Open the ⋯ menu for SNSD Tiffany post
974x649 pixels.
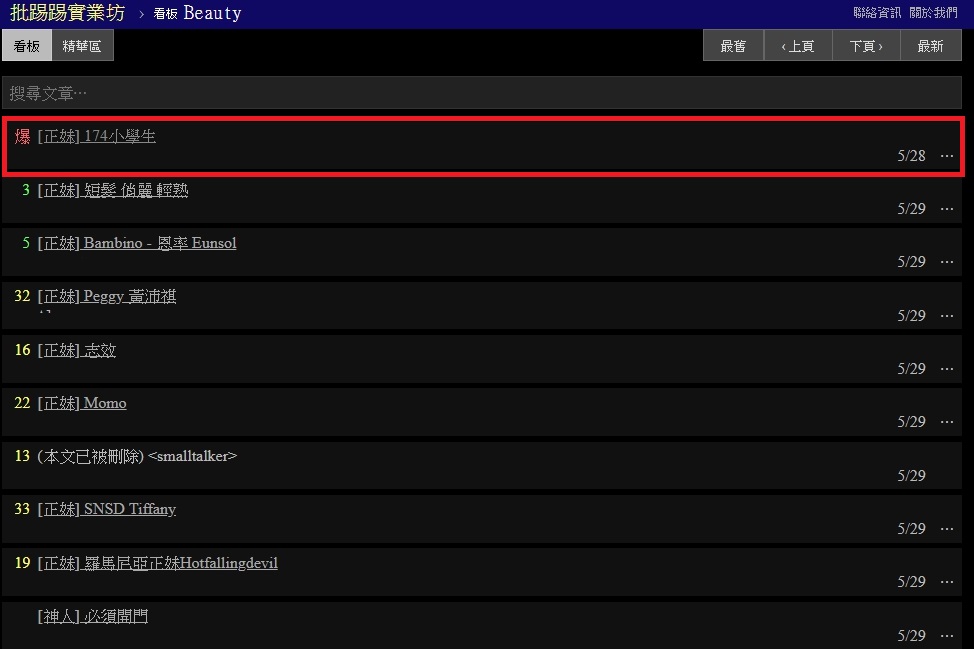coord(946,529)
